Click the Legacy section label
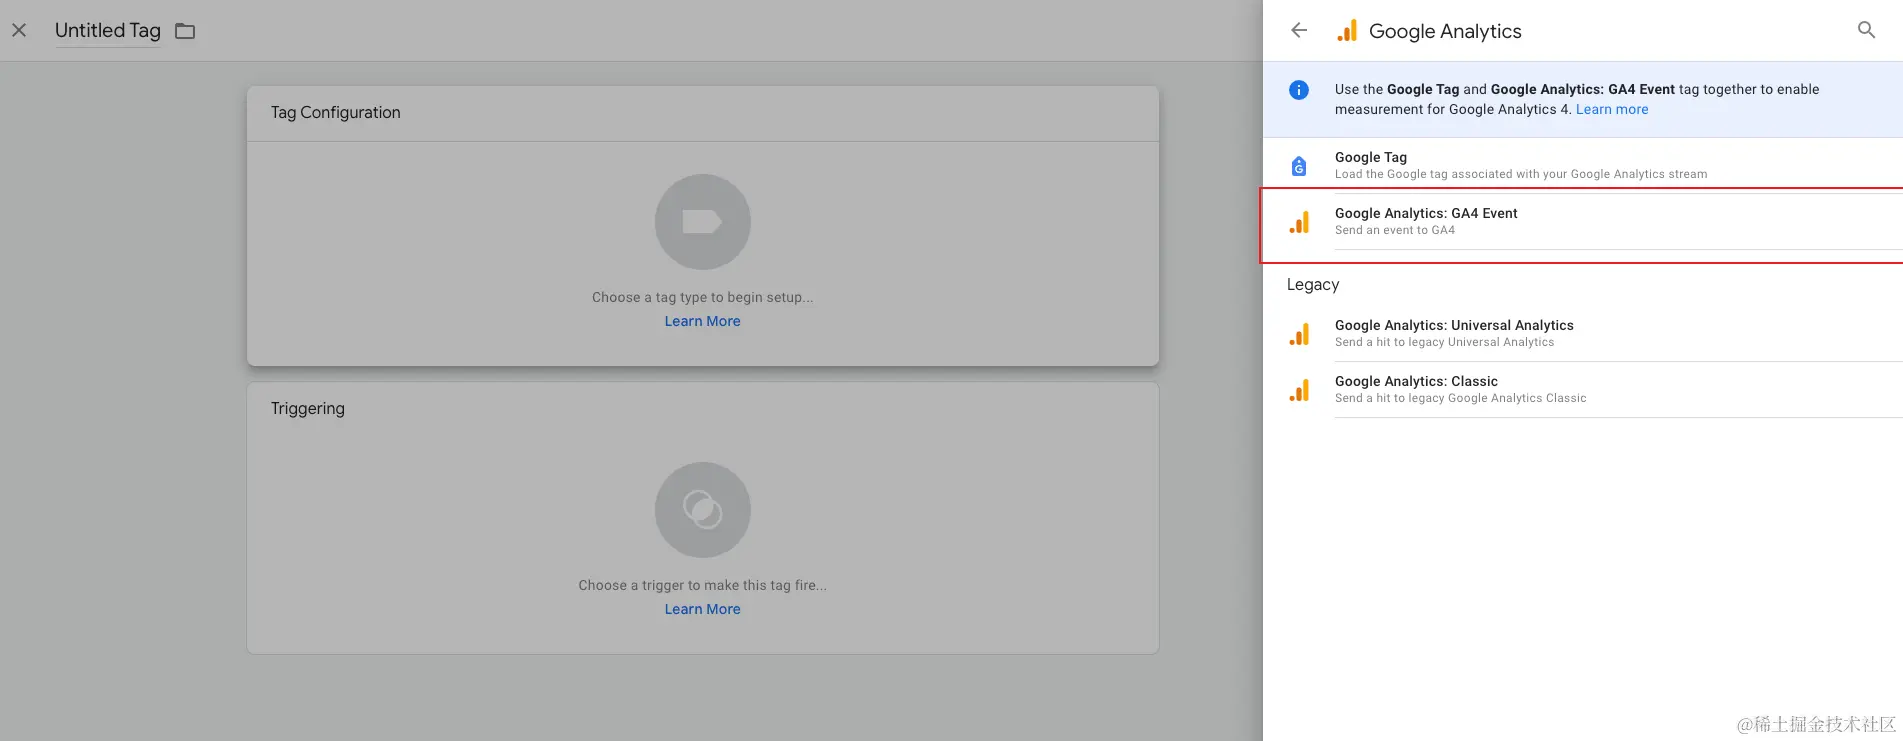This screenshot has height=741, width=1903. 1313,285
